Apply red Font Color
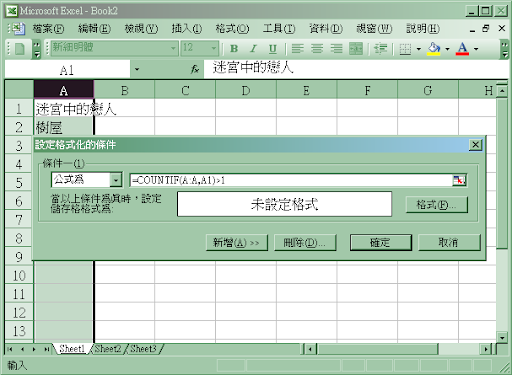This screenshot has height=375, width=512. 462,49
